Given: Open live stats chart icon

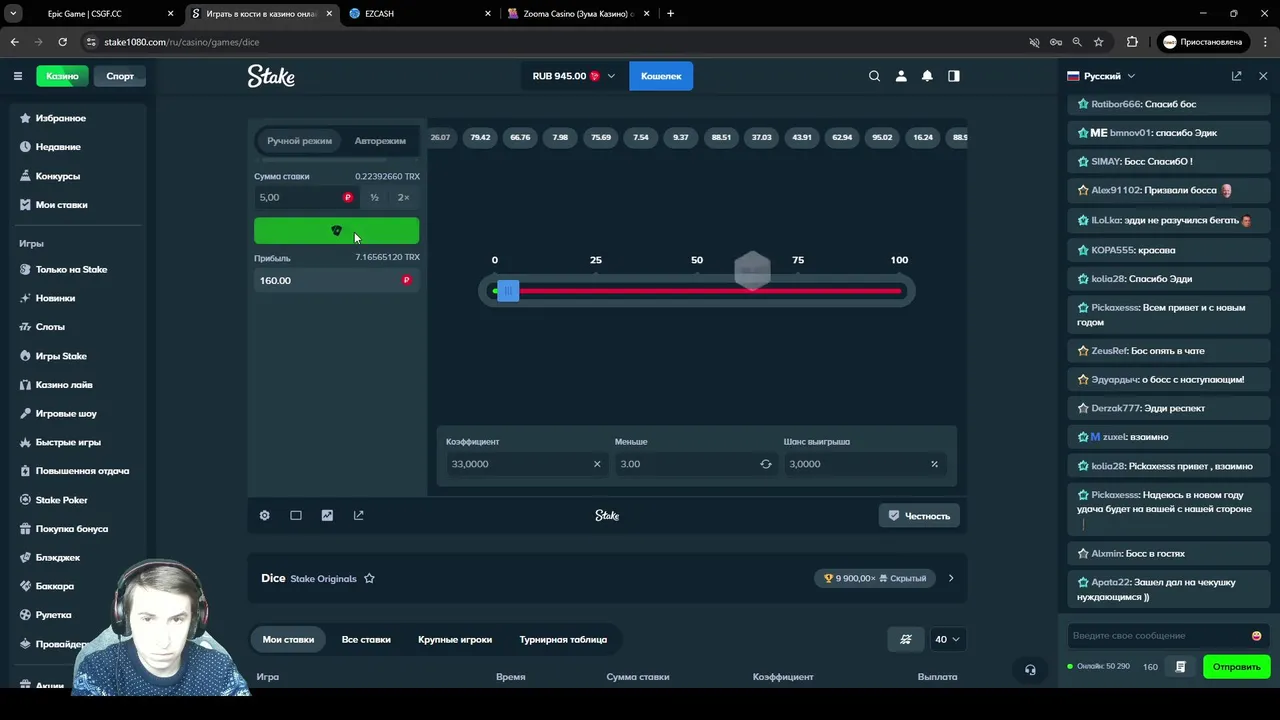Looking at the screenshot, I should click(x=327, y=515).
